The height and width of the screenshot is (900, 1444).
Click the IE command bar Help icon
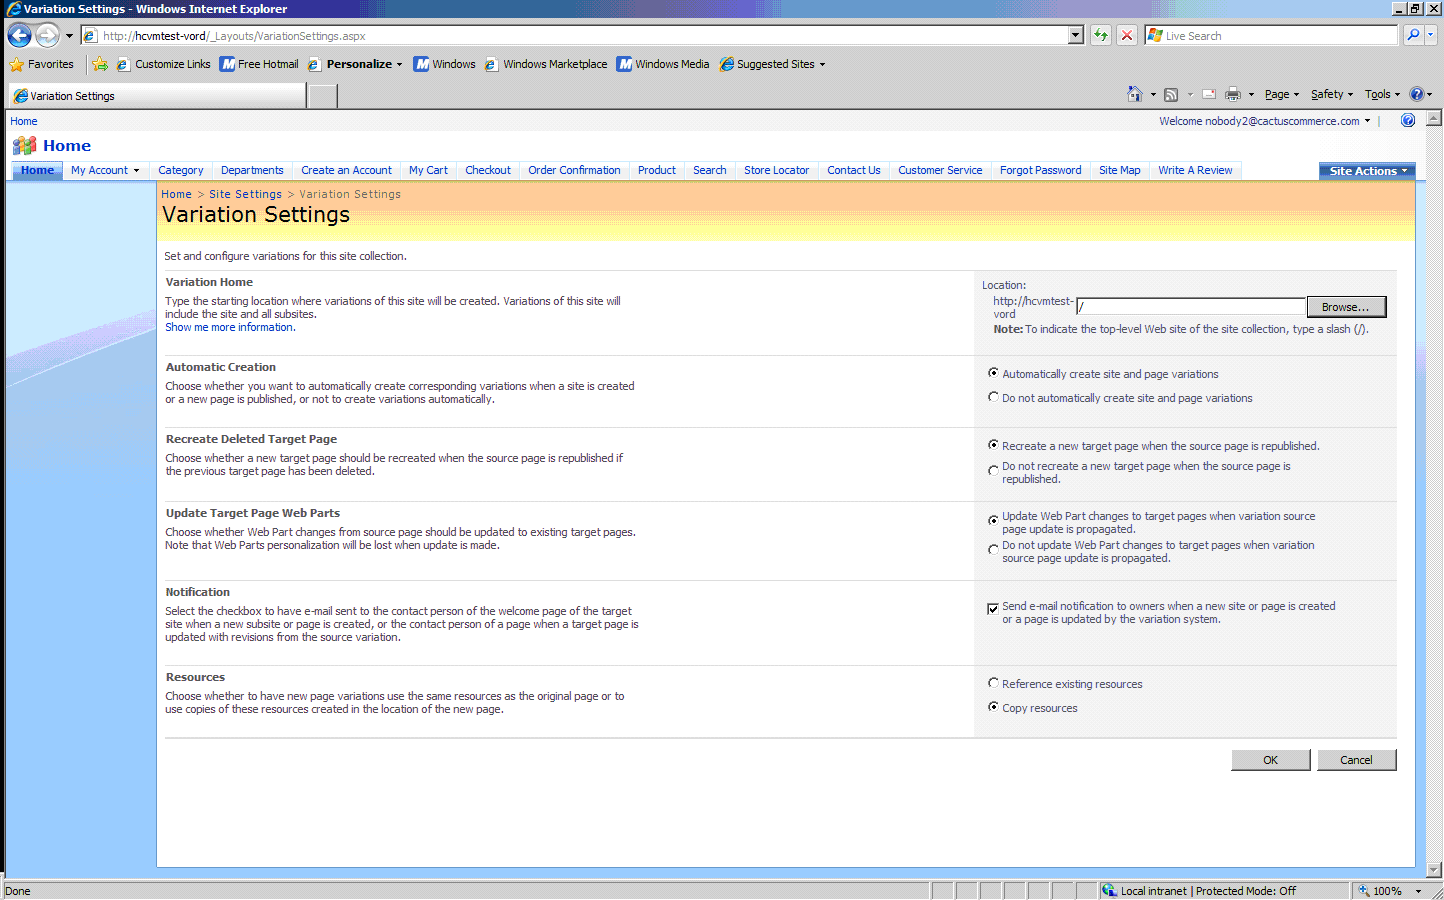click(x=1416, y=94)
